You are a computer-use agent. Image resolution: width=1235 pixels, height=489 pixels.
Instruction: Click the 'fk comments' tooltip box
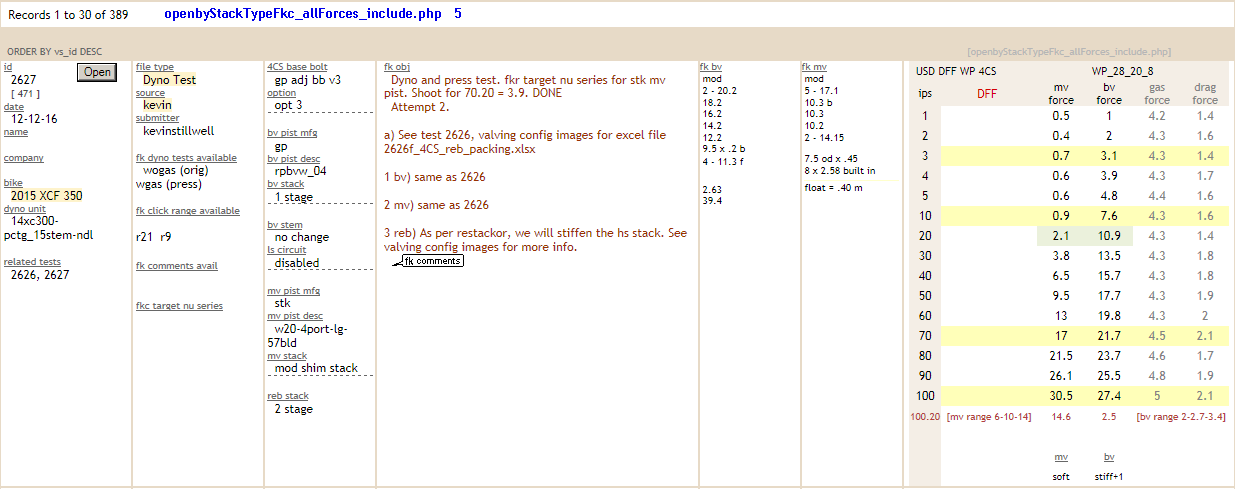click(x=432, y=261)
